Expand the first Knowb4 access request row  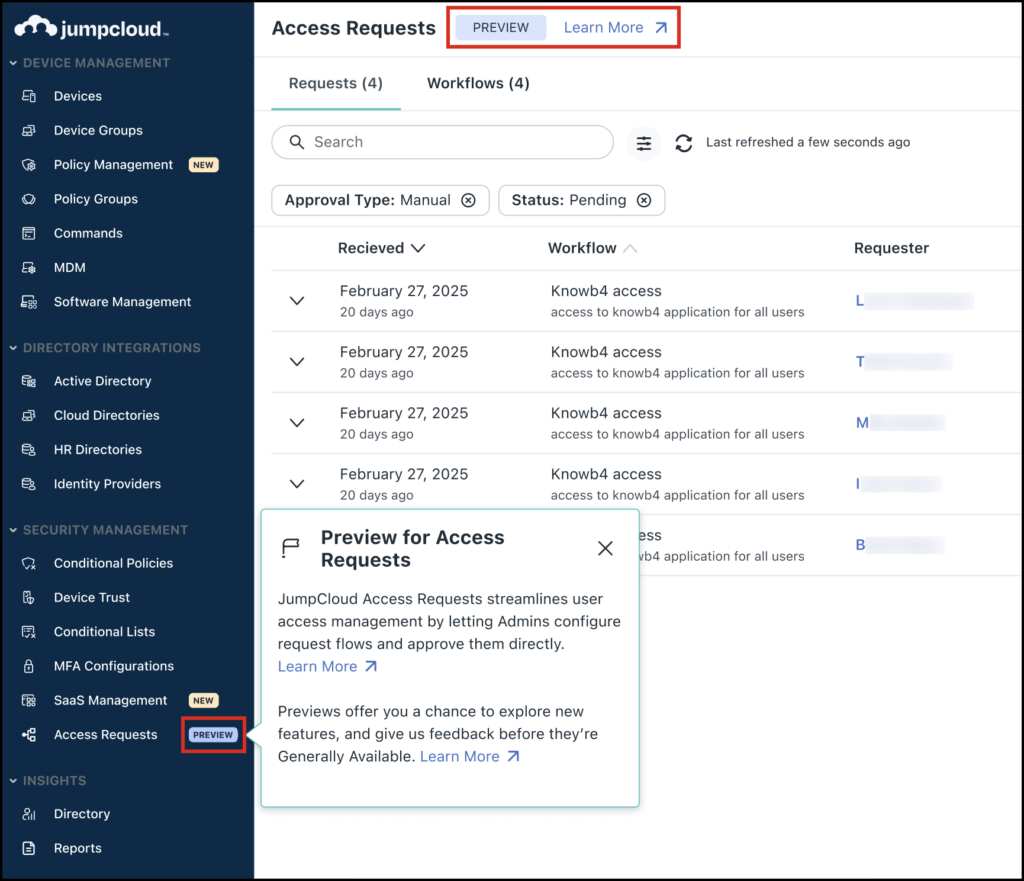(296, 301)
